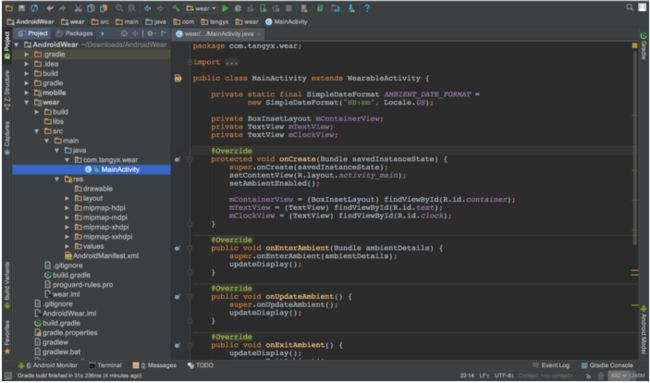Image resolution: width=650 pixels, height=383 pixels.
Task: Click the Debug app bug icon
Action: click(238, 8)
